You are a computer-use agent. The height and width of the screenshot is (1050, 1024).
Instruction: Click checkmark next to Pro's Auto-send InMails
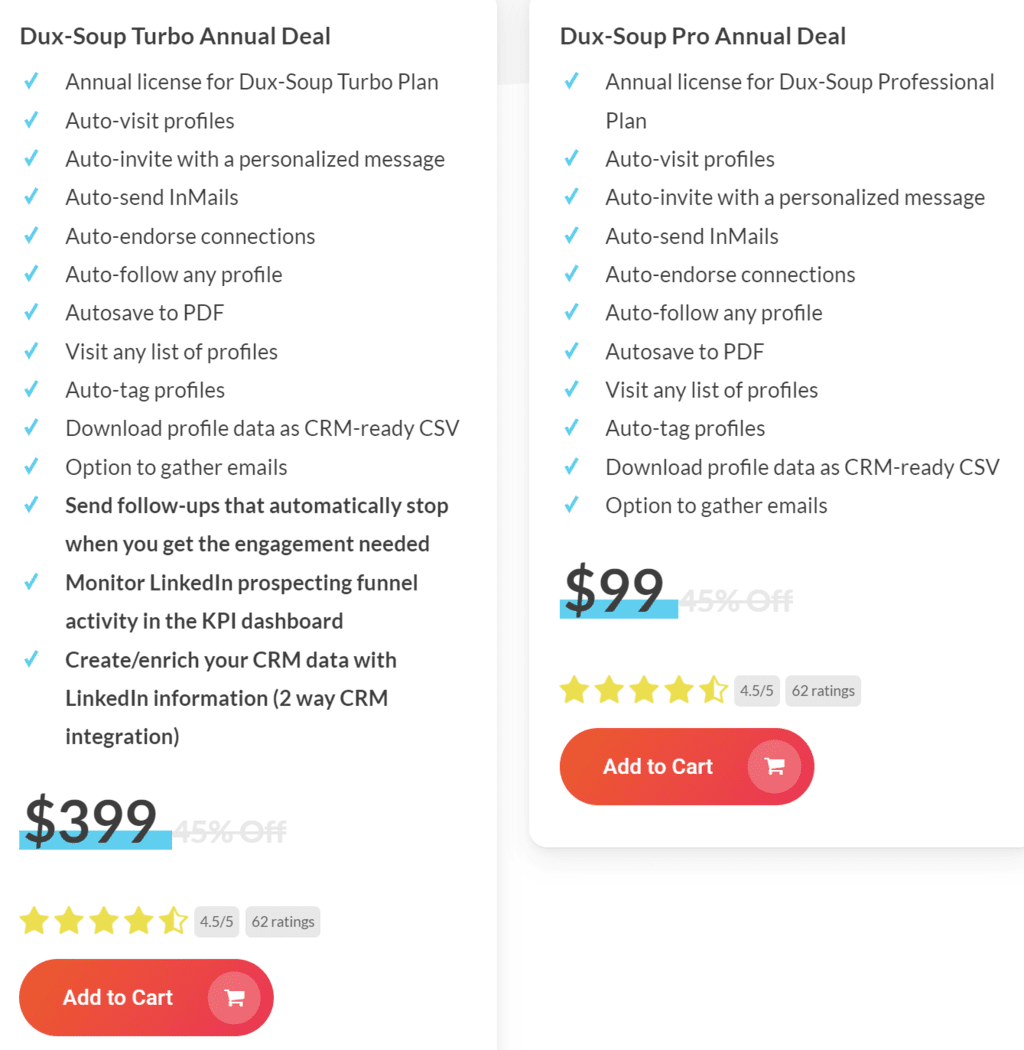pyautogui.click(x=571, y=235)
